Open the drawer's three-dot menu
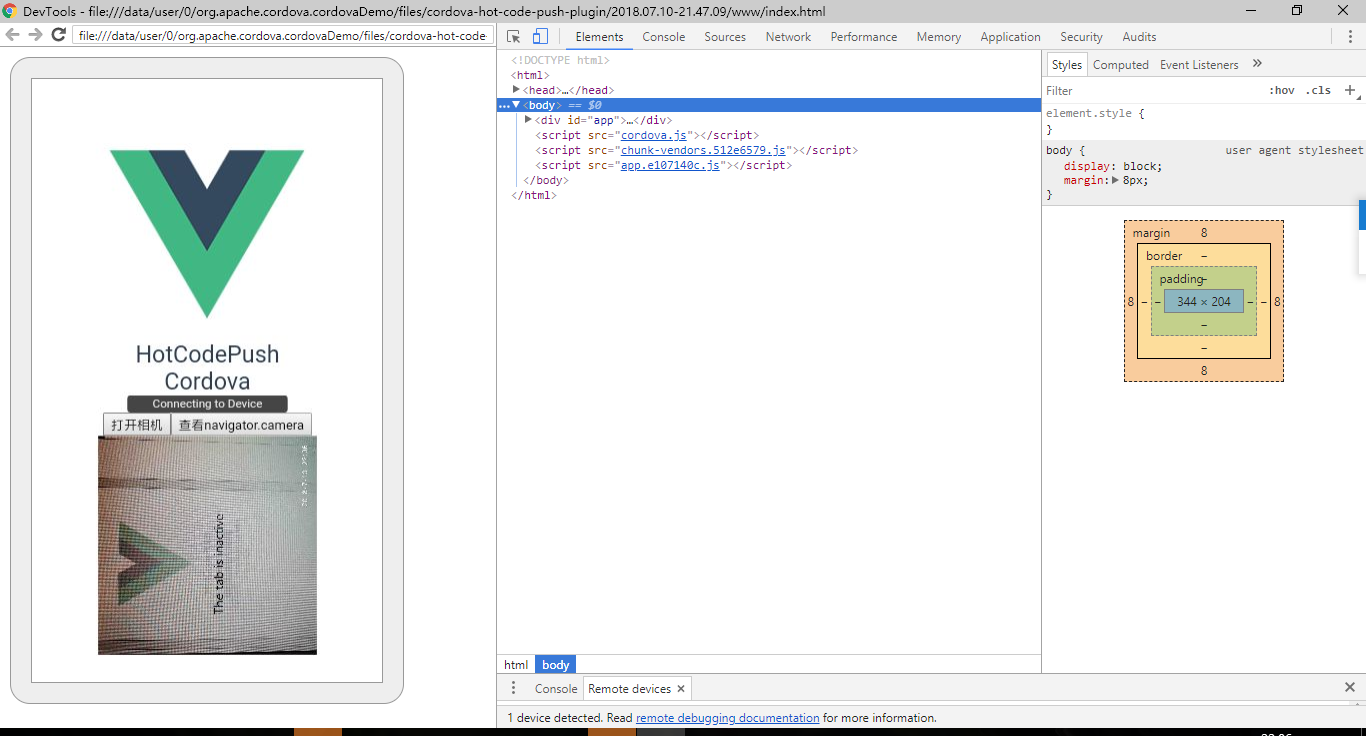This screenshot has height=736, width=1366. 514,688
